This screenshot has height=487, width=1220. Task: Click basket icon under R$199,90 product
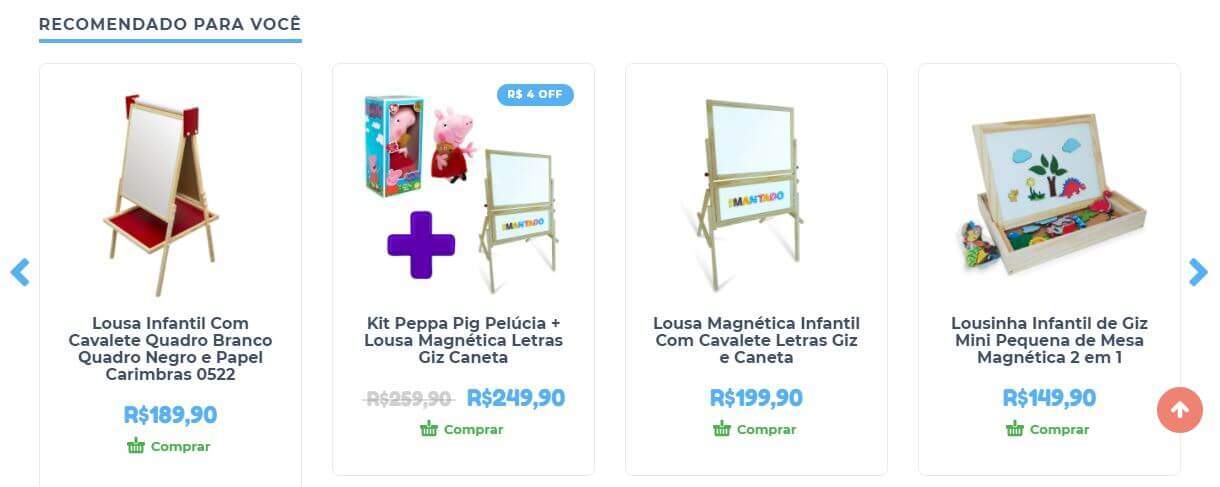[x=722, y=429]
